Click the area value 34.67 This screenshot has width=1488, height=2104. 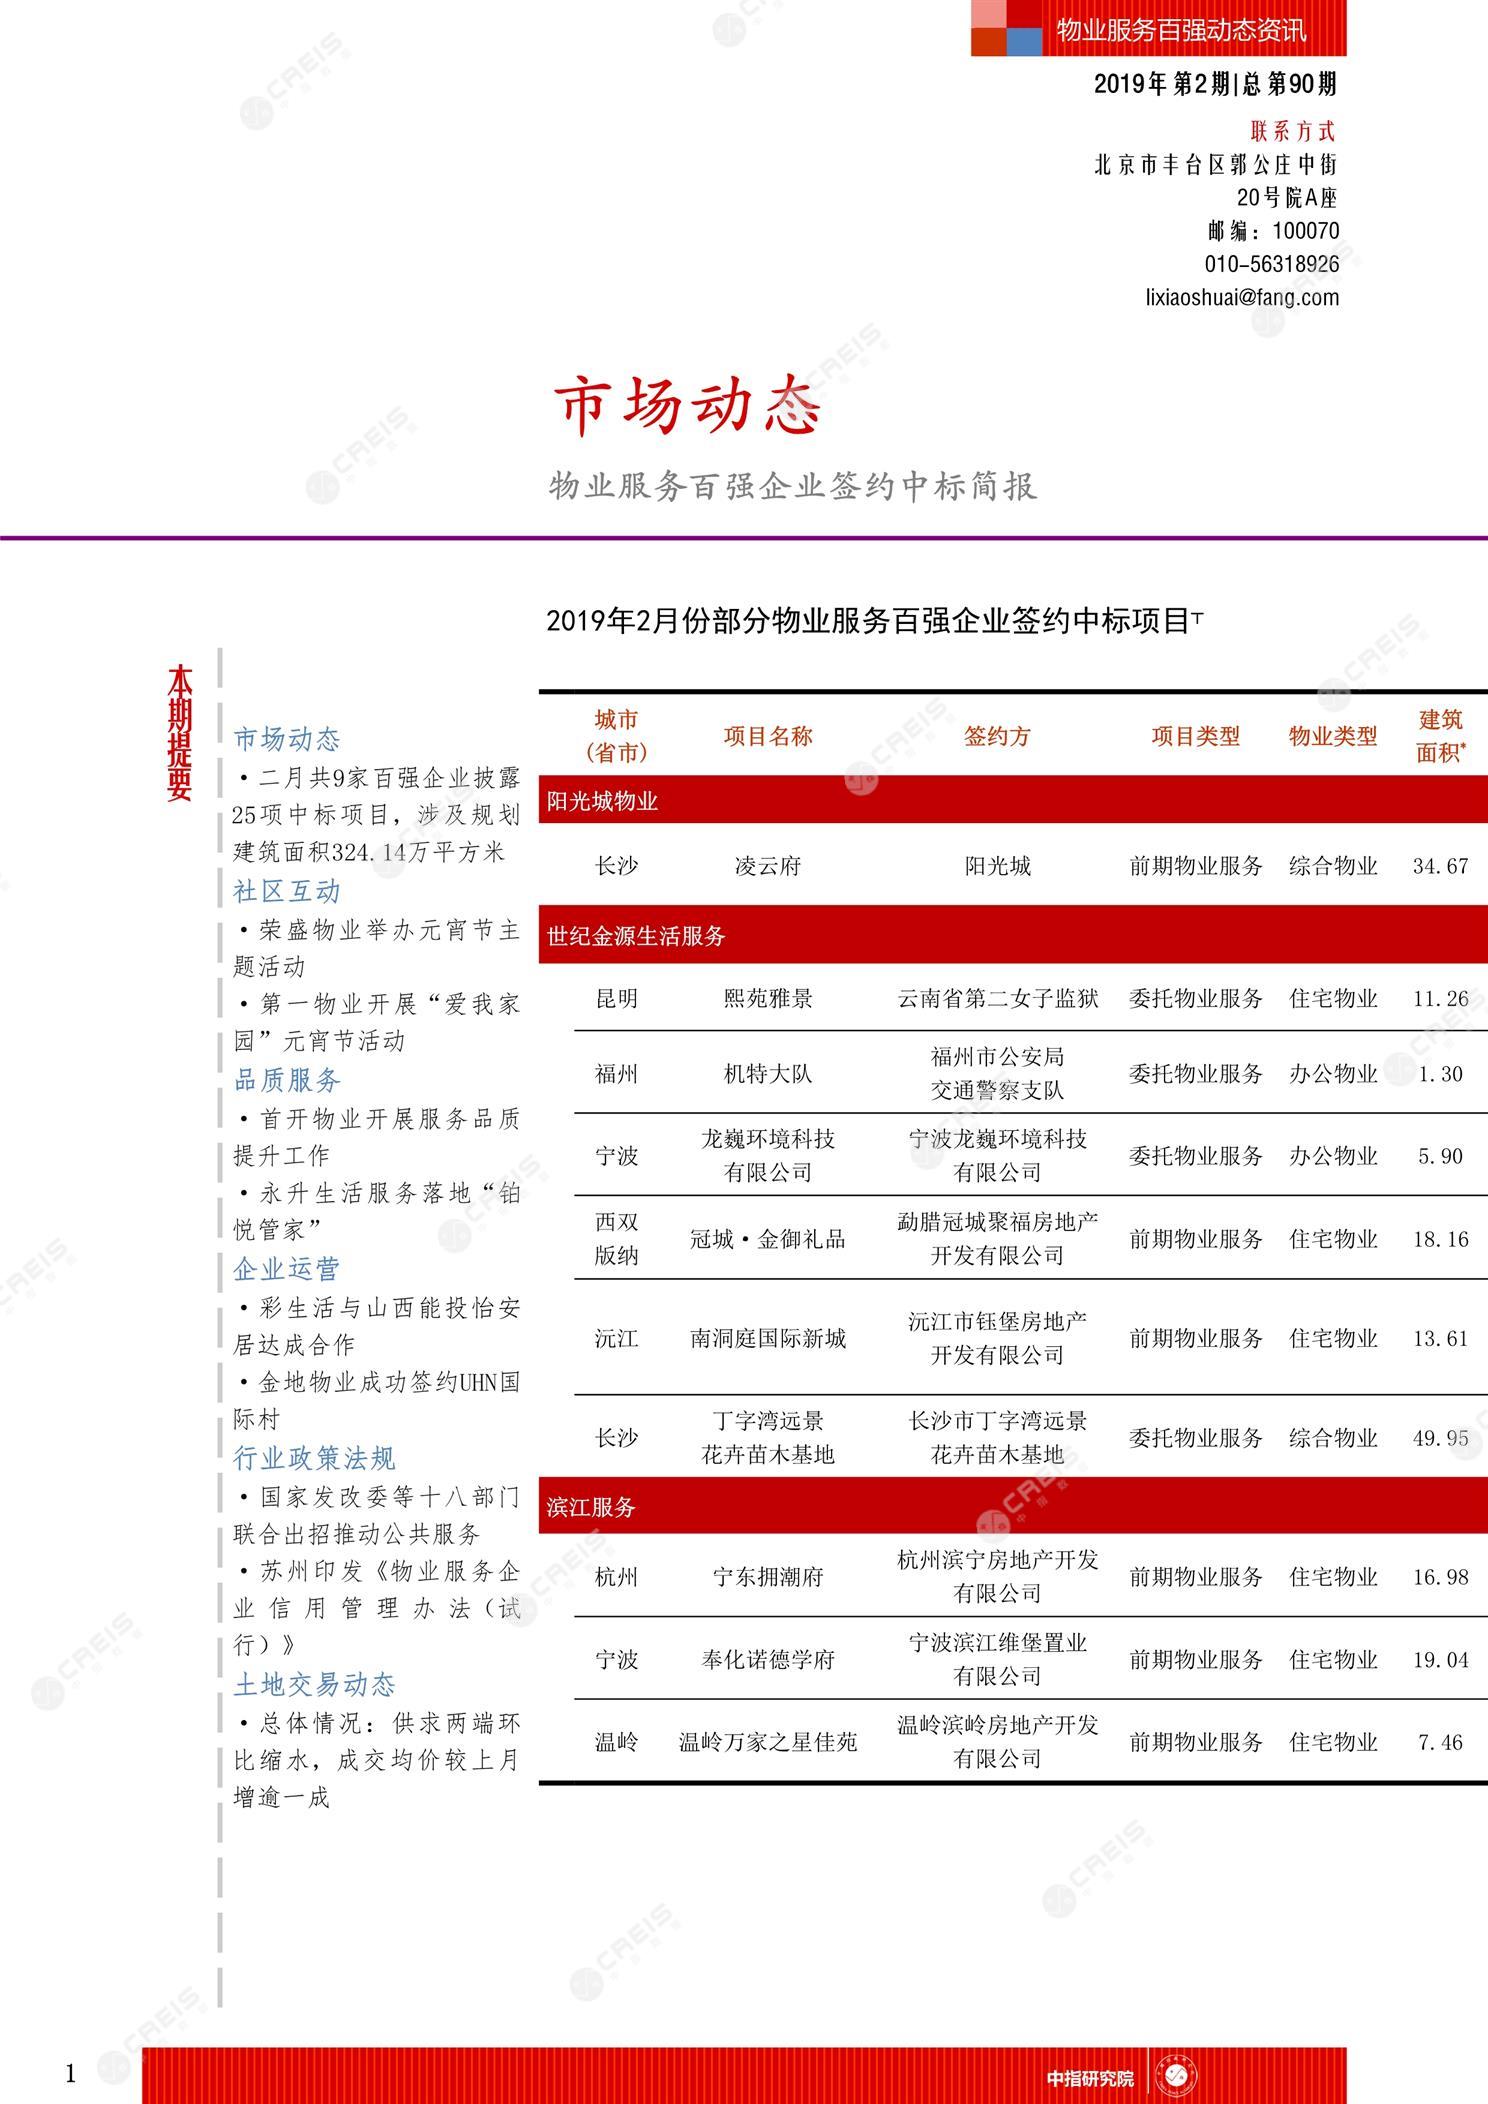[x=1441, y=866]
